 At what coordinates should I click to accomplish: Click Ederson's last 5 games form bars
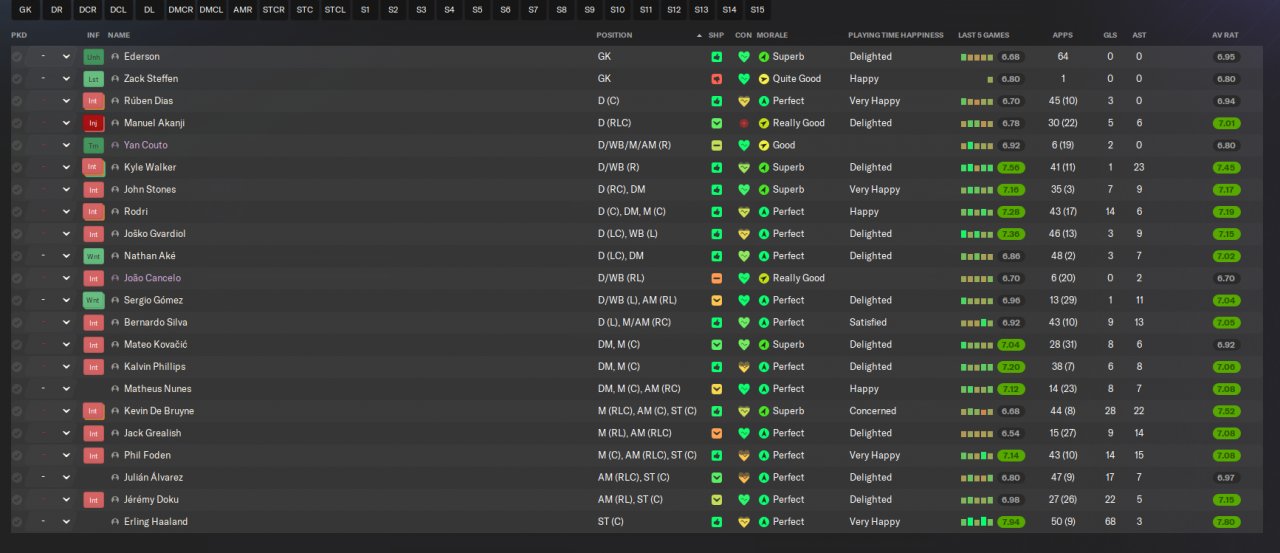point(977,57)
